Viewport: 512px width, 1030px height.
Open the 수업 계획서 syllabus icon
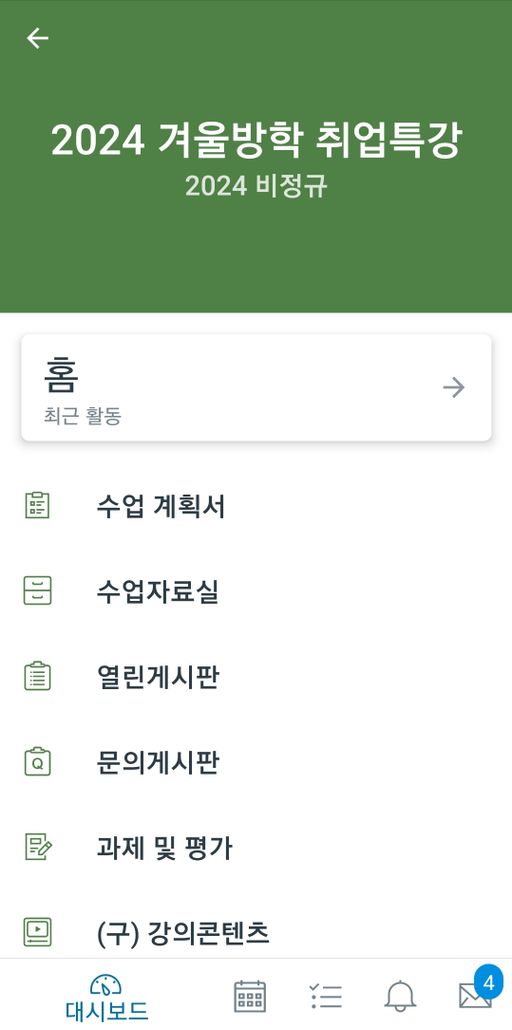point(37,506)
